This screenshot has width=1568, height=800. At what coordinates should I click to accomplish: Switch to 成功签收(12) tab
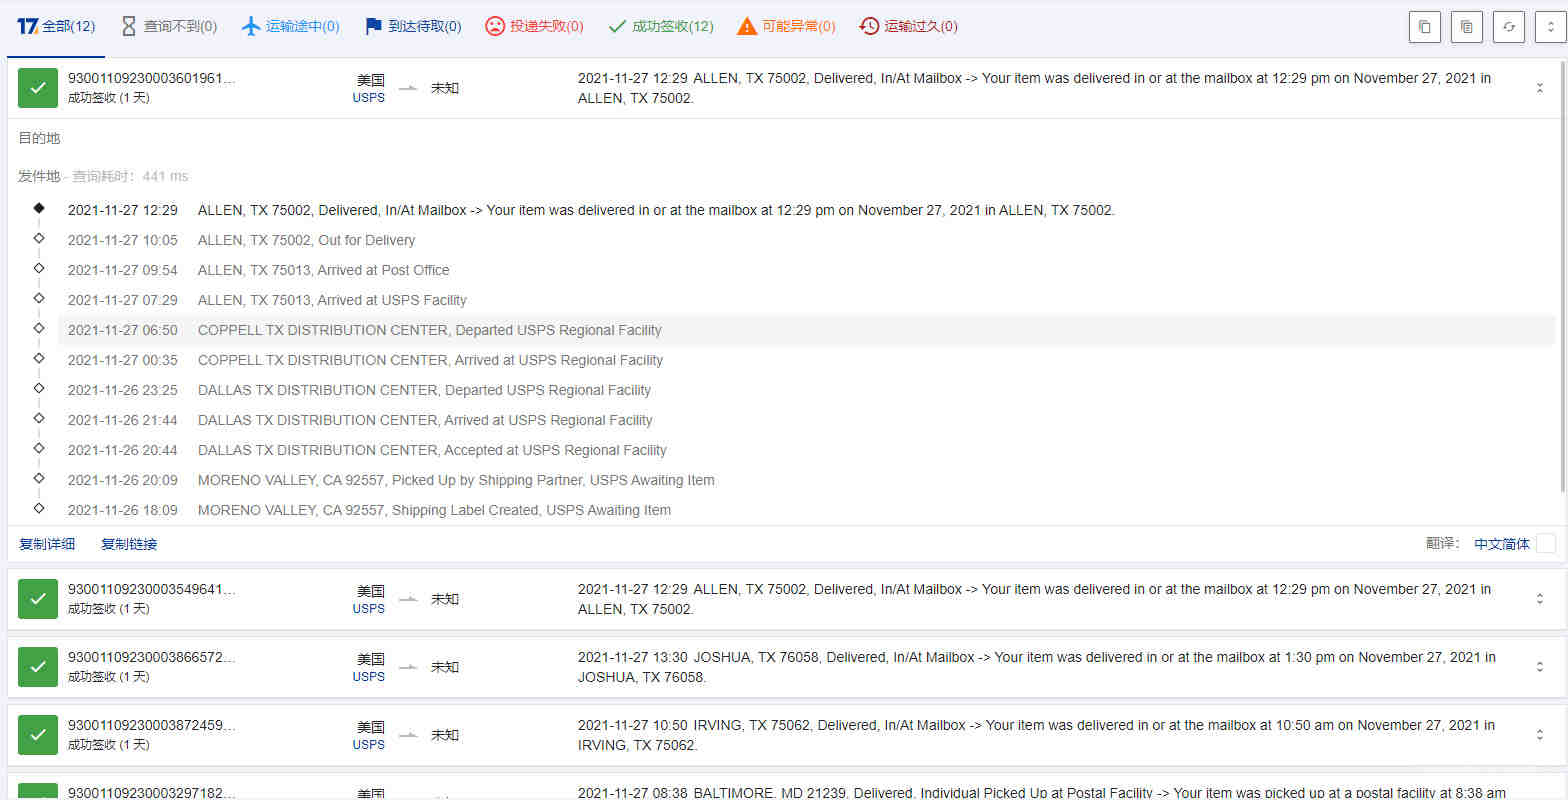[661, 27]
